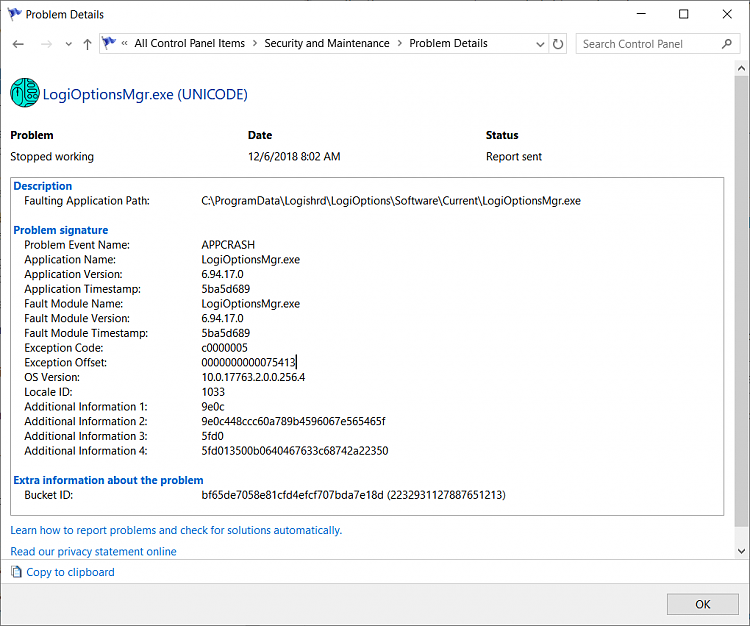Minimize the Problem Details window

pos(641,14)
